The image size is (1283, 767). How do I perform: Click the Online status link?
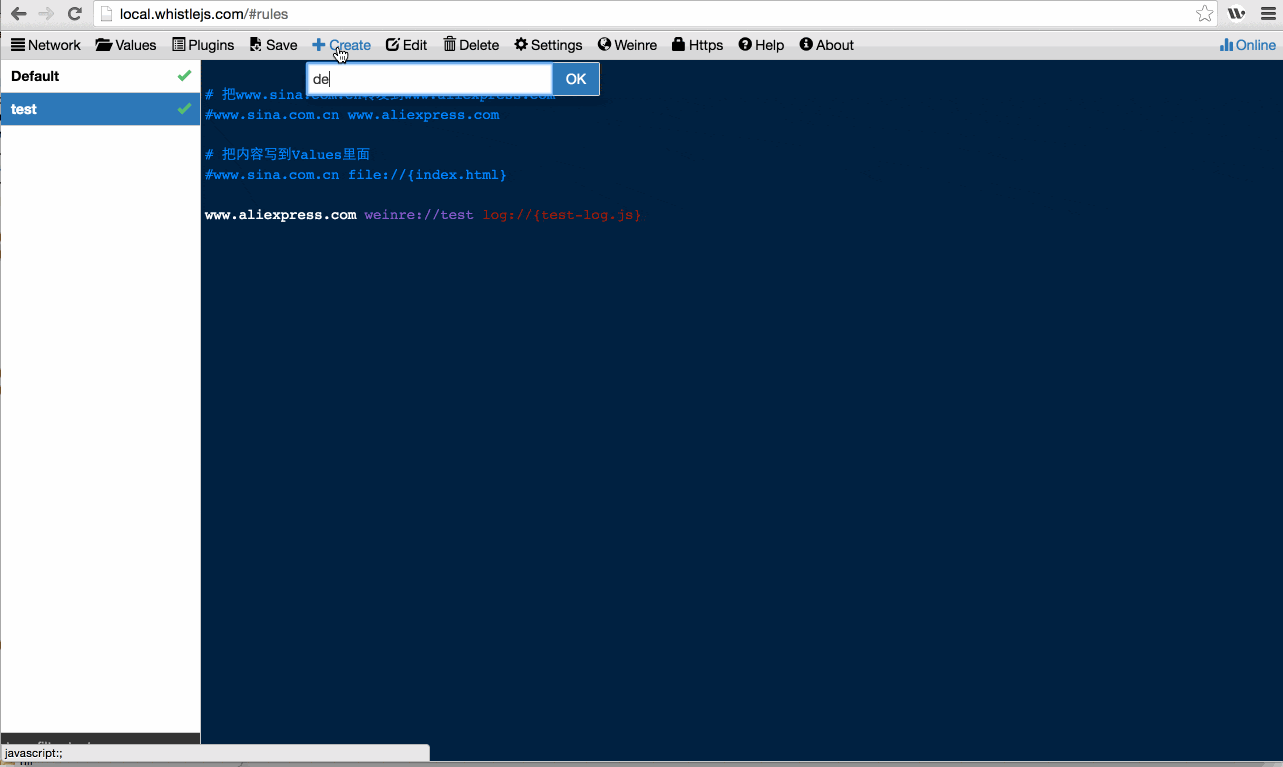click(1248, 45)
